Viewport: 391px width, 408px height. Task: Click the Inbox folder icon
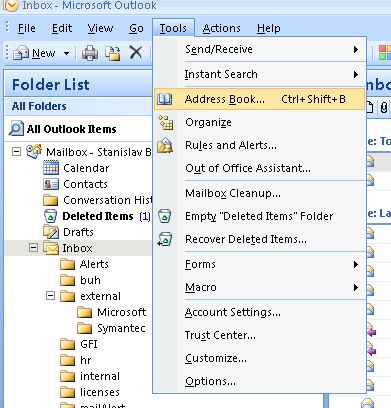51,248
